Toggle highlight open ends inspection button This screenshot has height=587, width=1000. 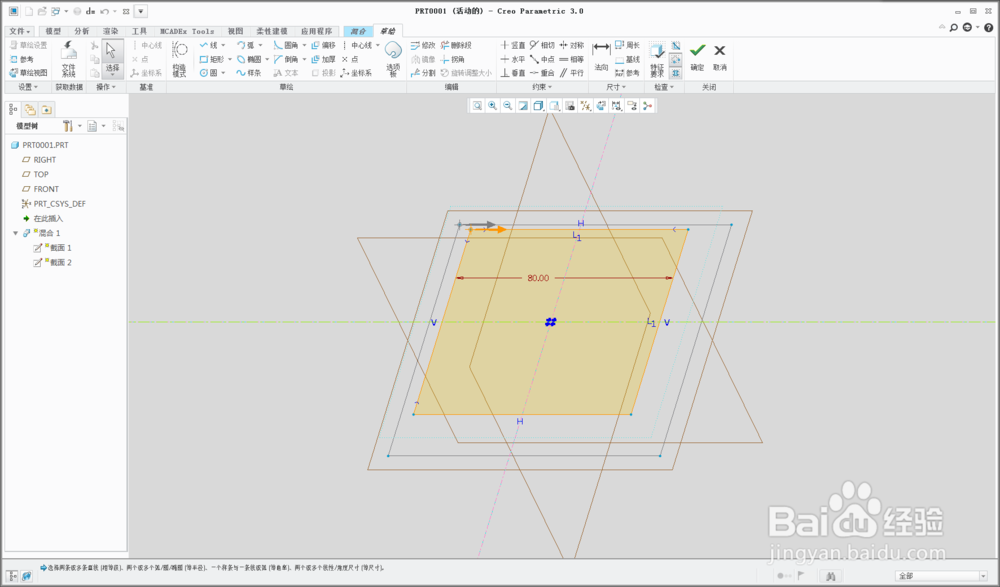[676, 59]
